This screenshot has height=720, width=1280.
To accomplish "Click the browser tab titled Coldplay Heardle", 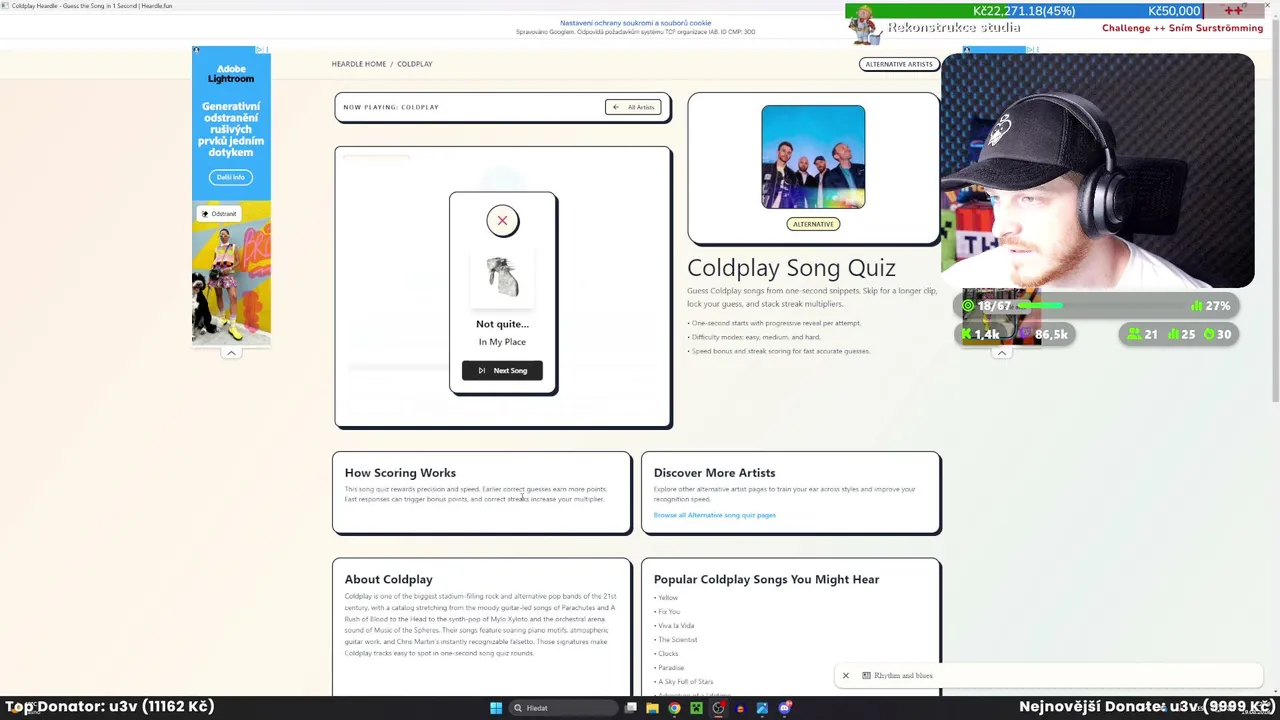I will pos(92,6).
